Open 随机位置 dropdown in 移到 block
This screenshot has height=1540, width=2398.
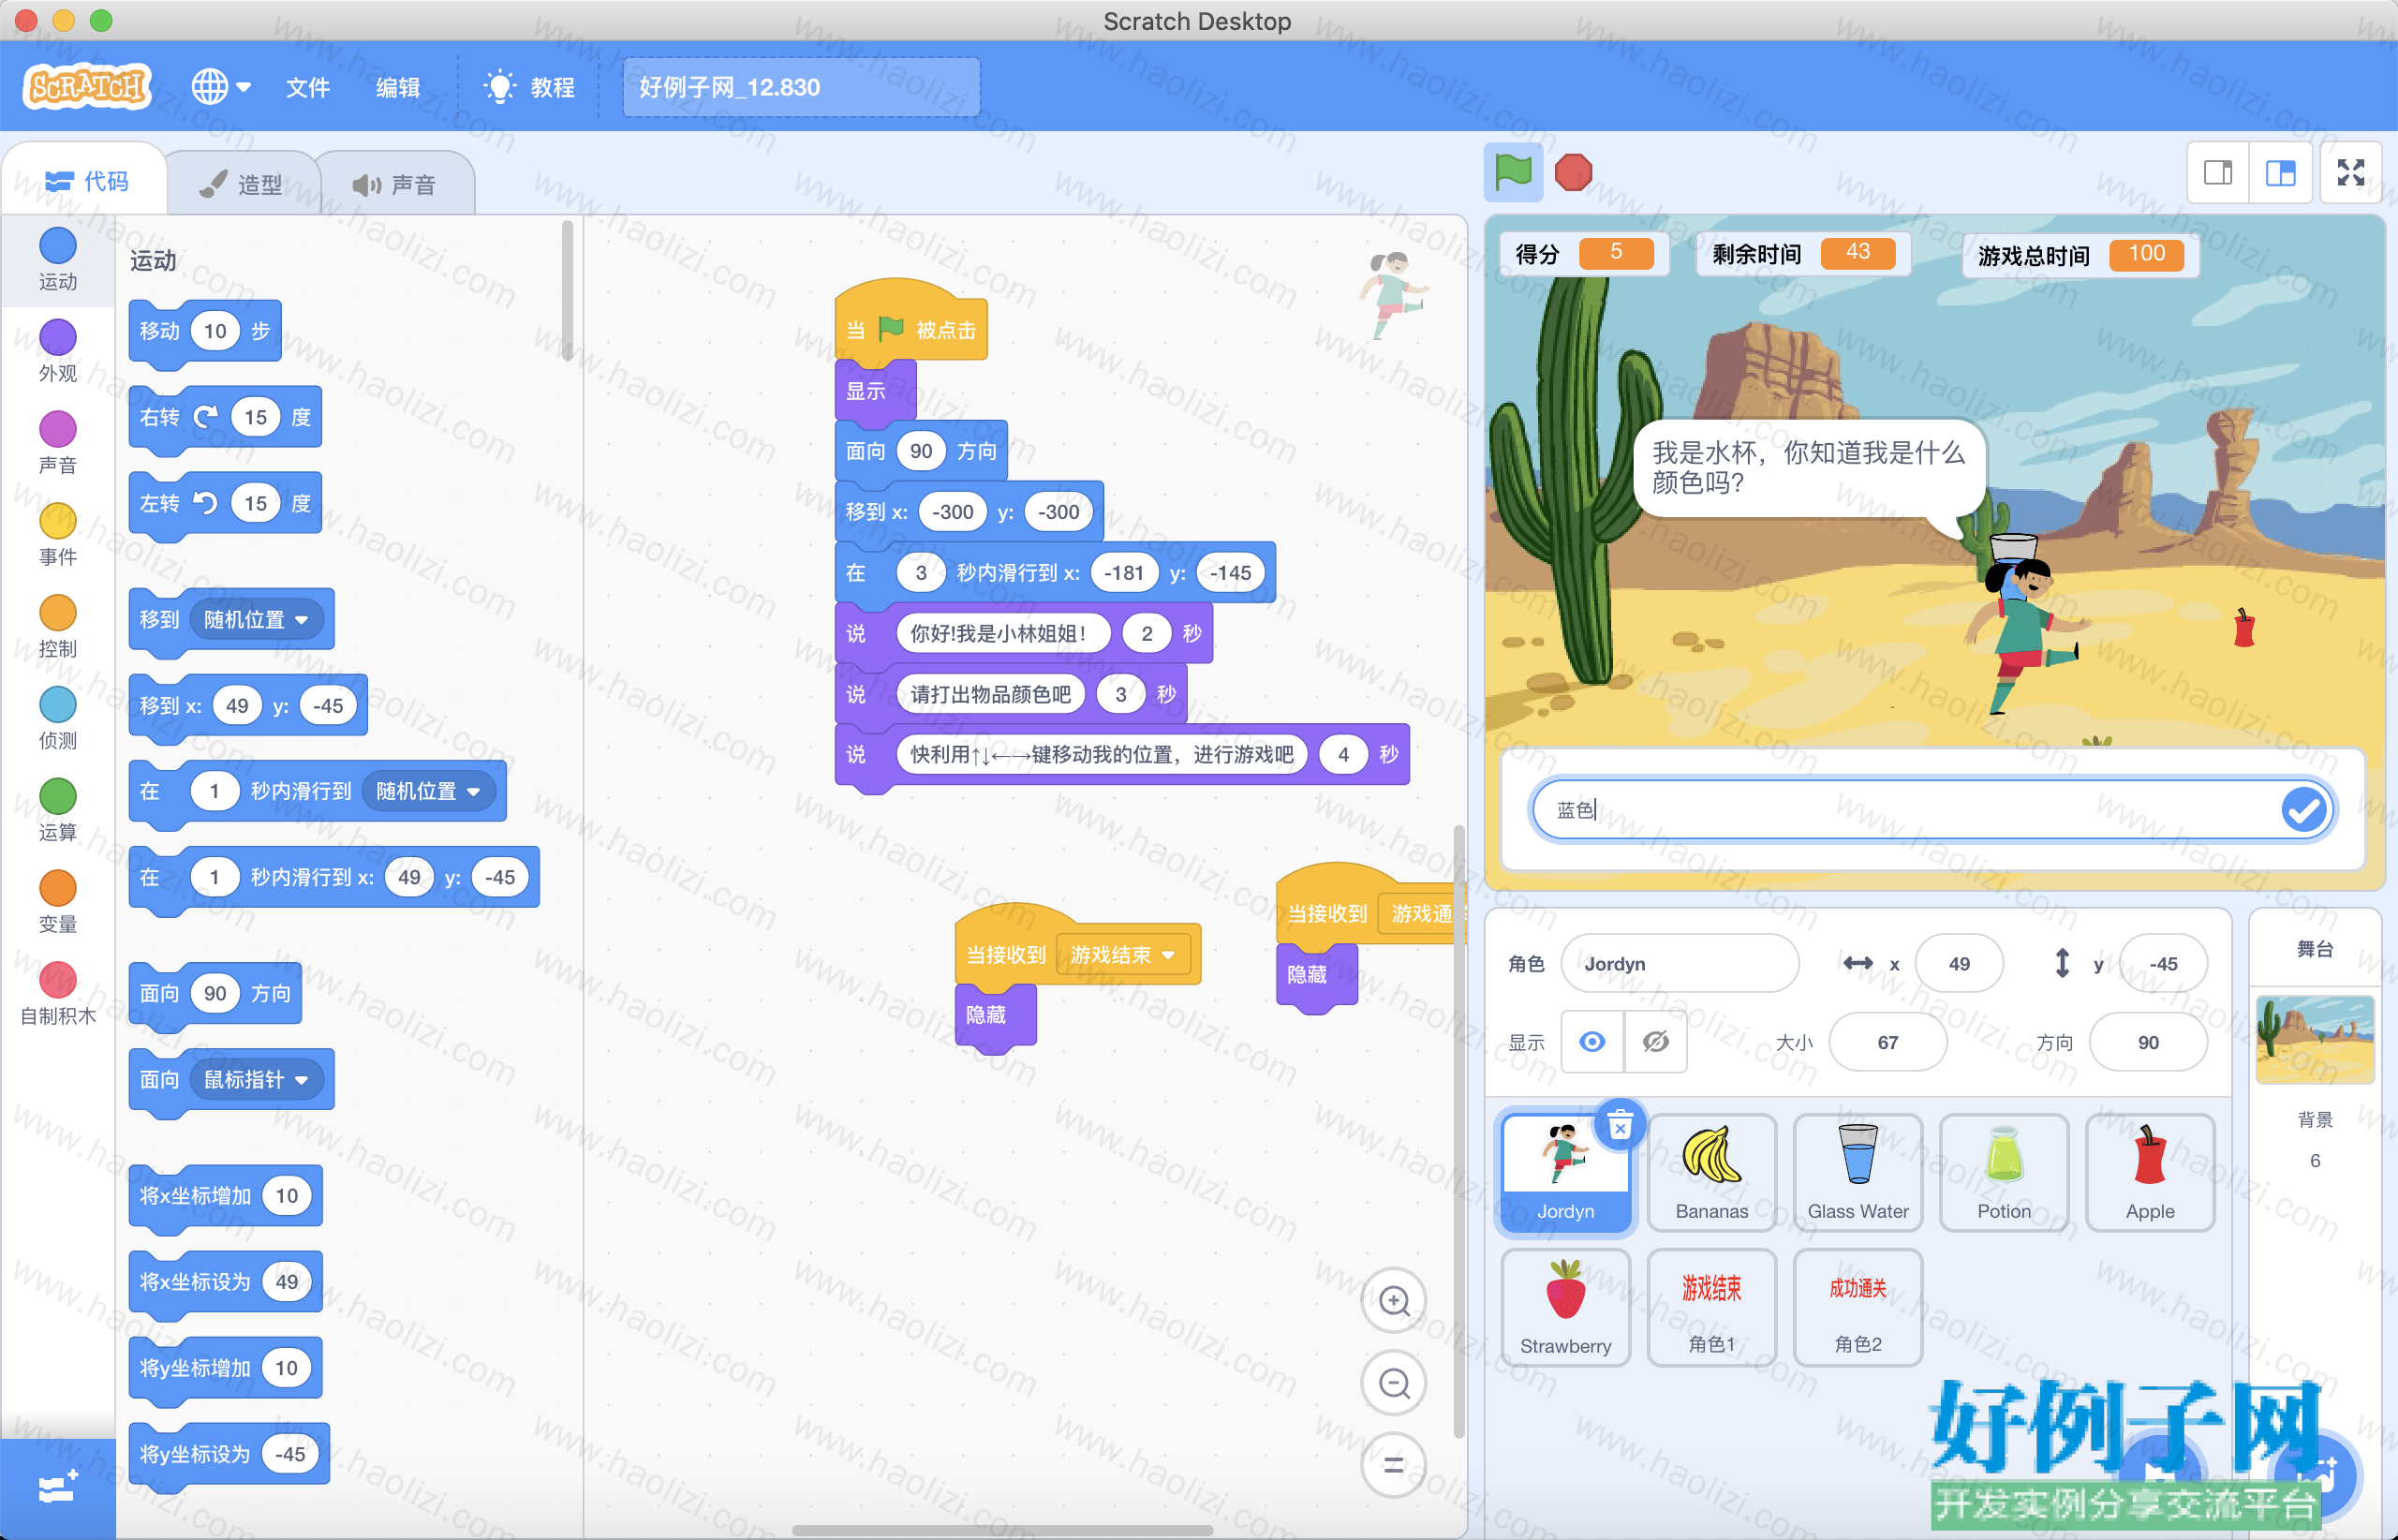point(256,620)
